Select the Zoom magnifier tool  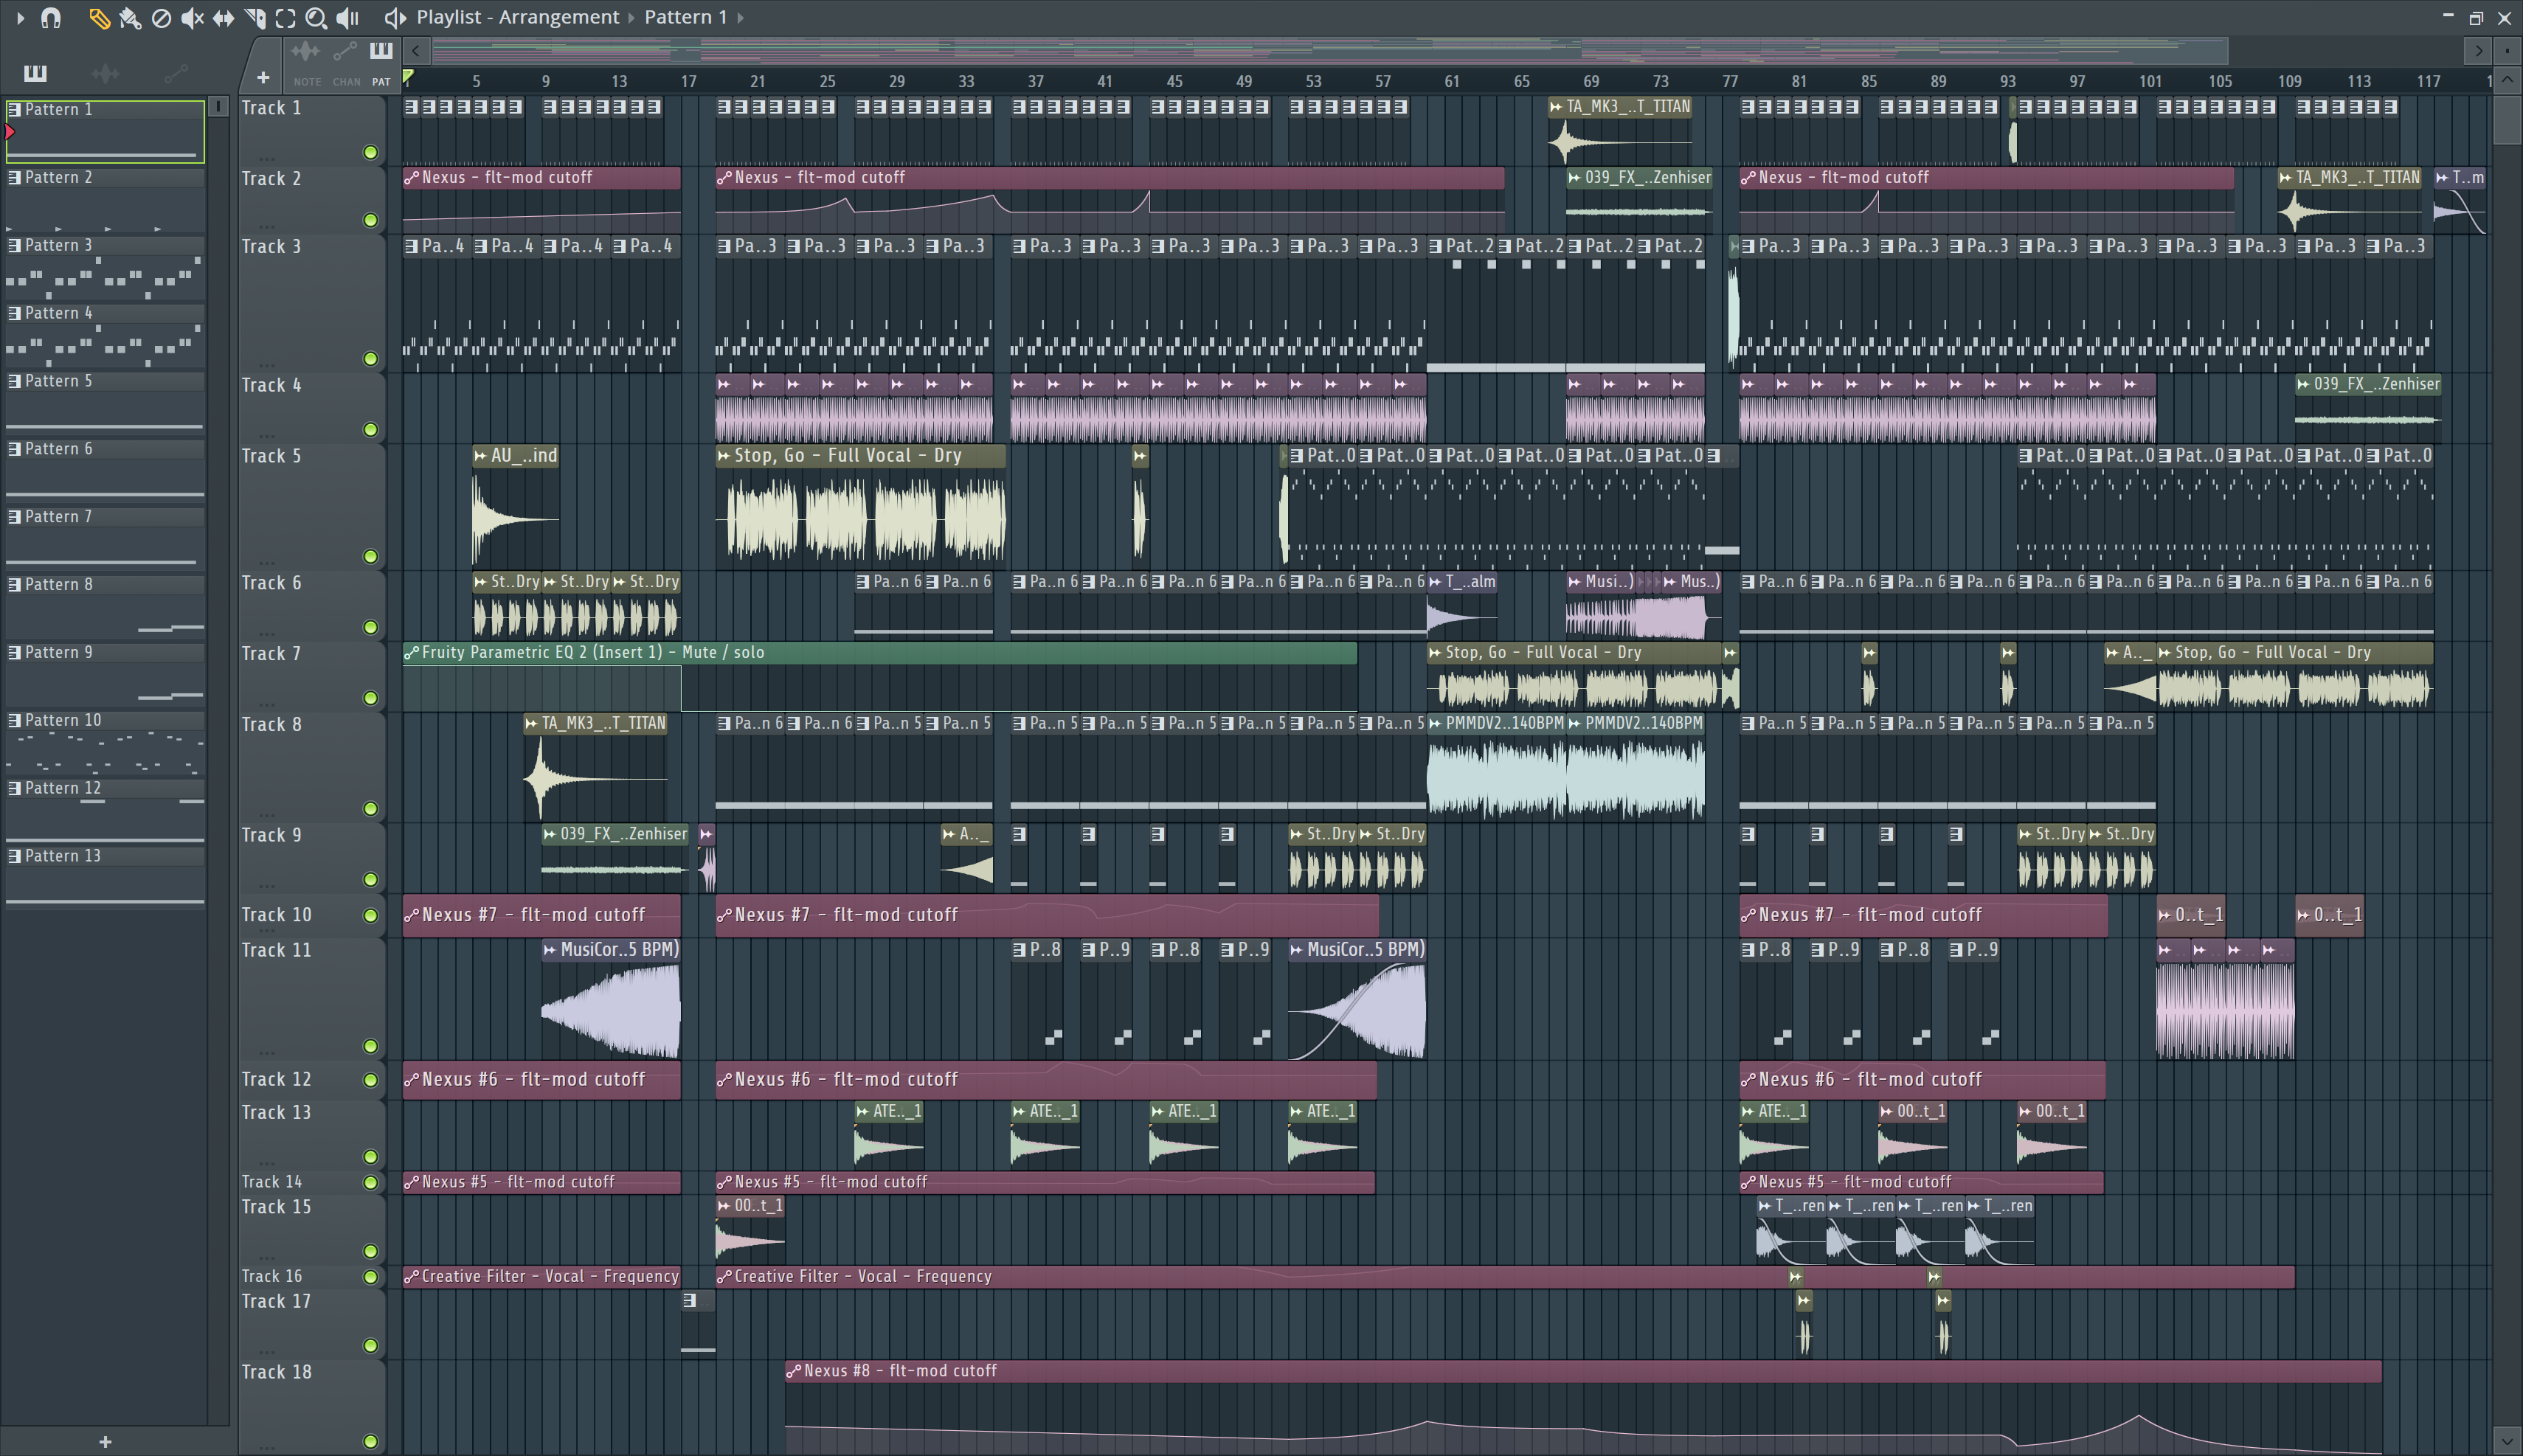(316, 17)
